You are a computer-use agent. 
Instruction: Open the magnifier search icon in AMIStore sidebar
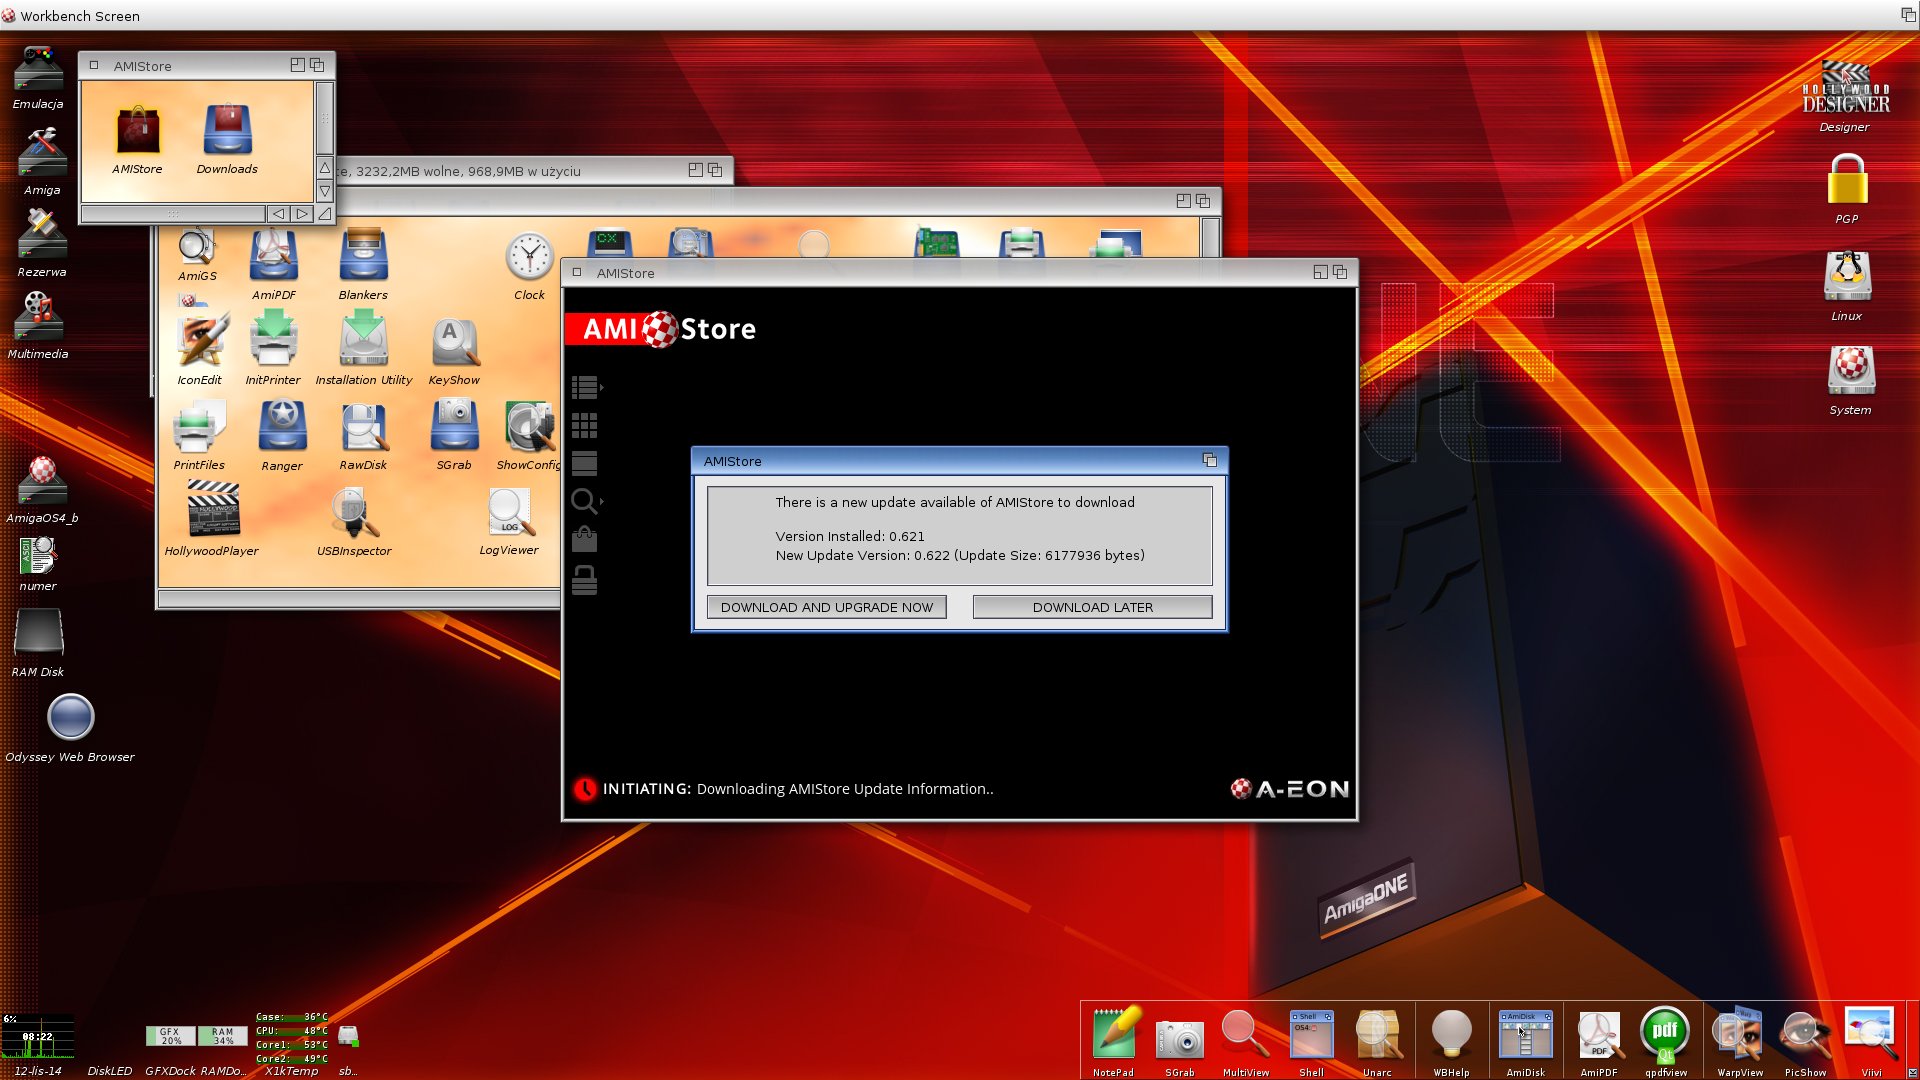[586, 501]
